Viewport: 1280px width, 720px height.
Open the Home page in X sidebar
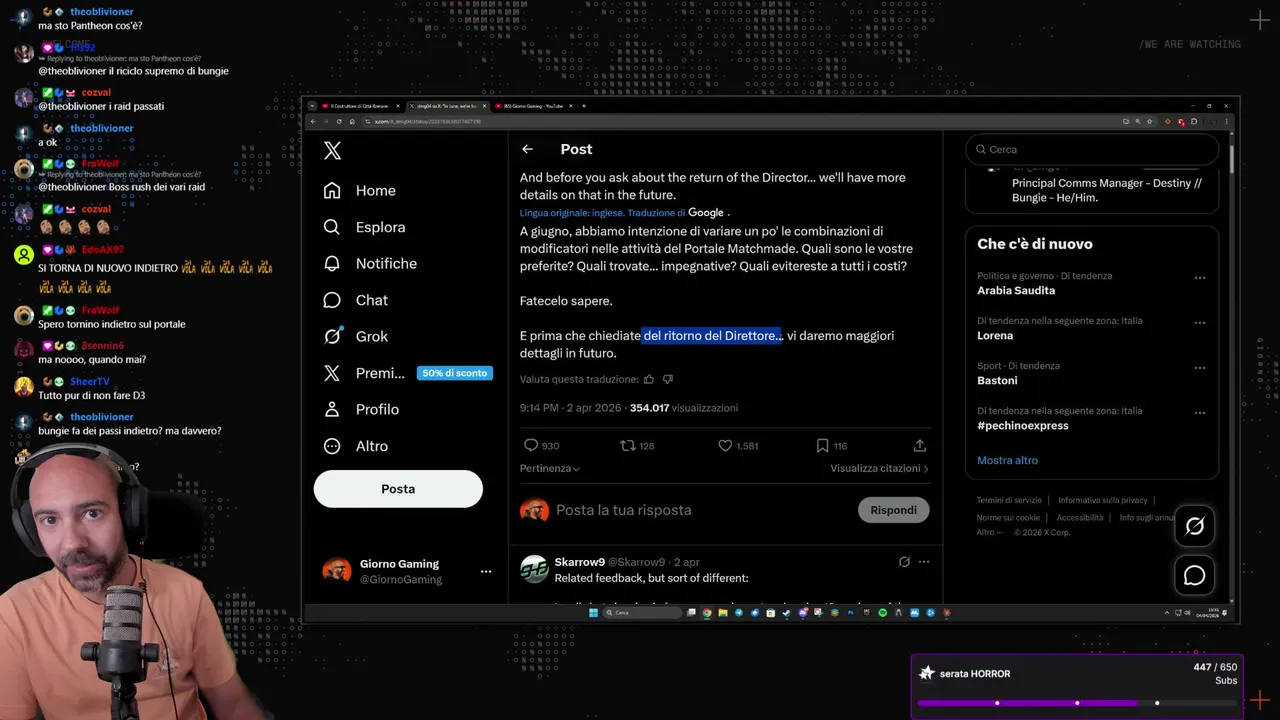tap(360, 191)
